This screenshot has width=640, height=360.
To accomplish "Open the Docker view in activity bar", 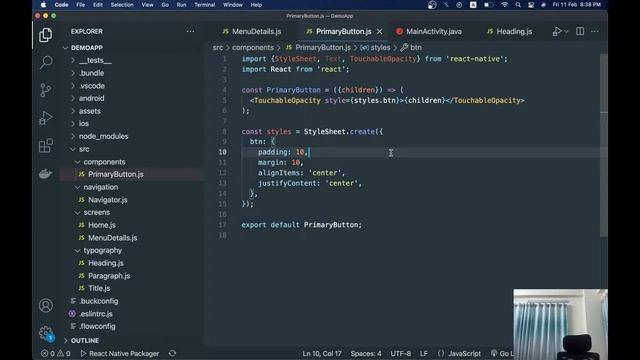I will click(45, 173).
